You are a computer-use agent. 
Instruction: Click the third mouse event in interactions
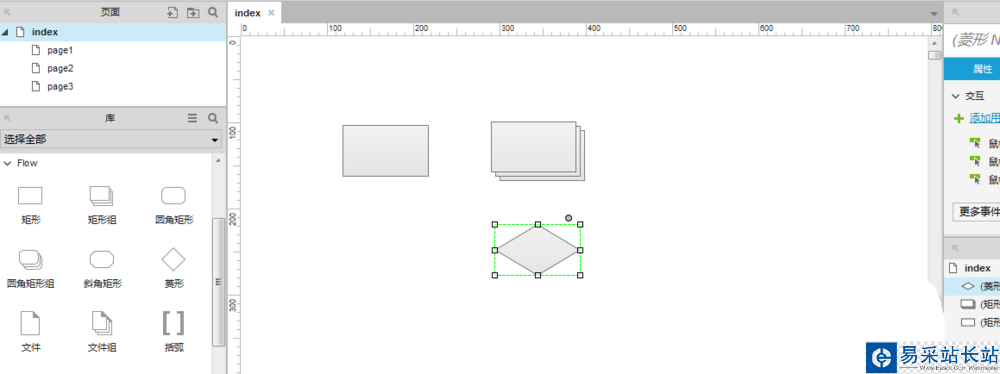984,179
